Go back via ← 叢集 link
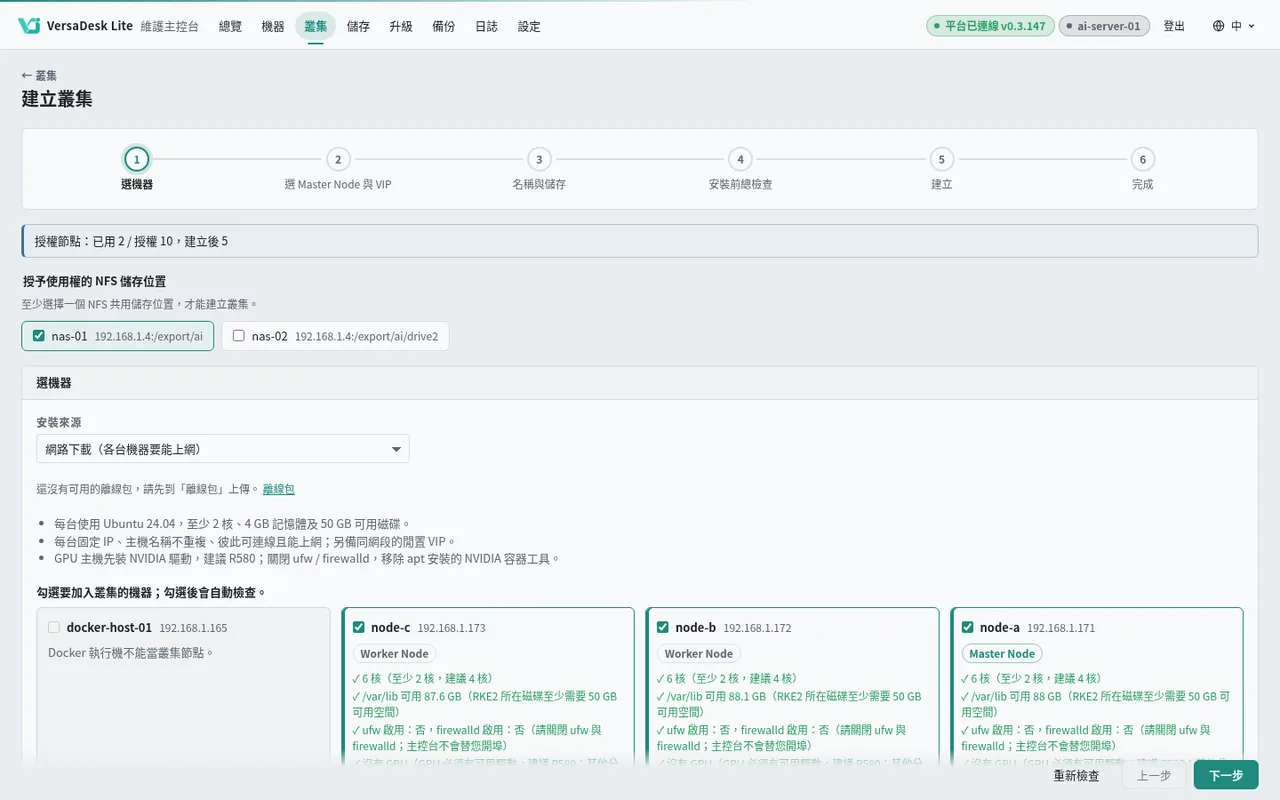 click(39, 75)
